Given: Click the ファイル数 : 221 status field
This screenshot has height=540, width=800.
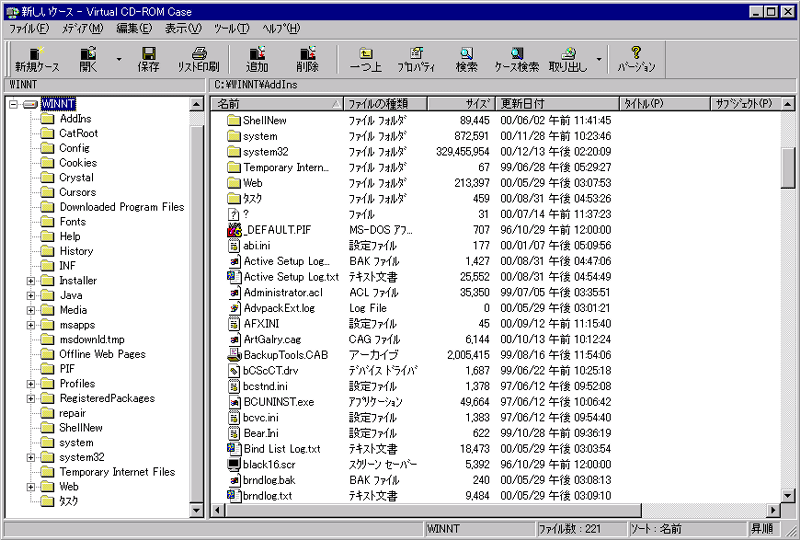Looking at the screenshot, I should point(581,529).
